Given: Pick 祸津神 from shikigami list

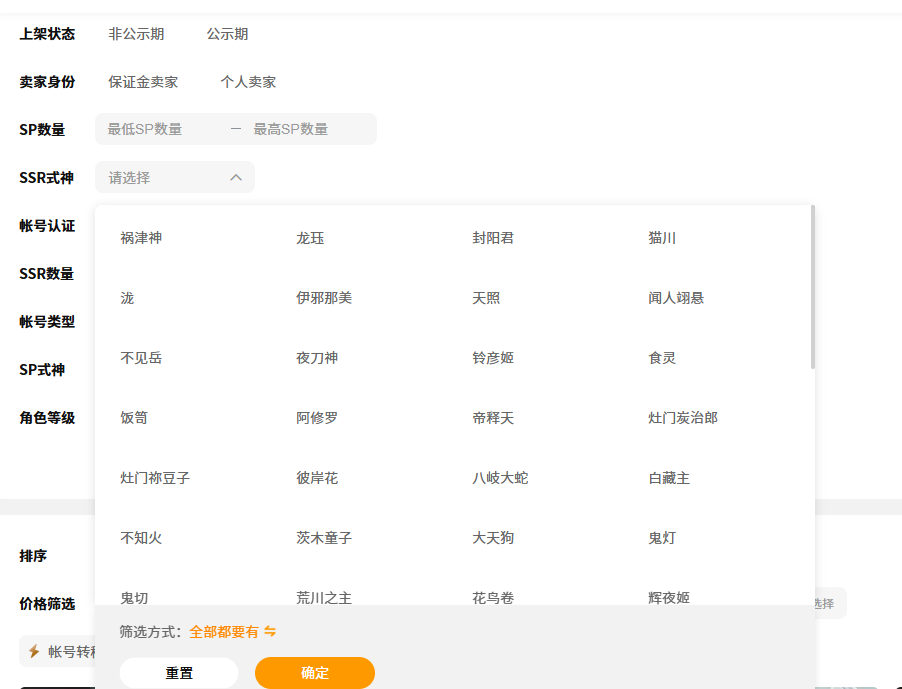Looking at the screenshot, I should (x=141, y=238).
